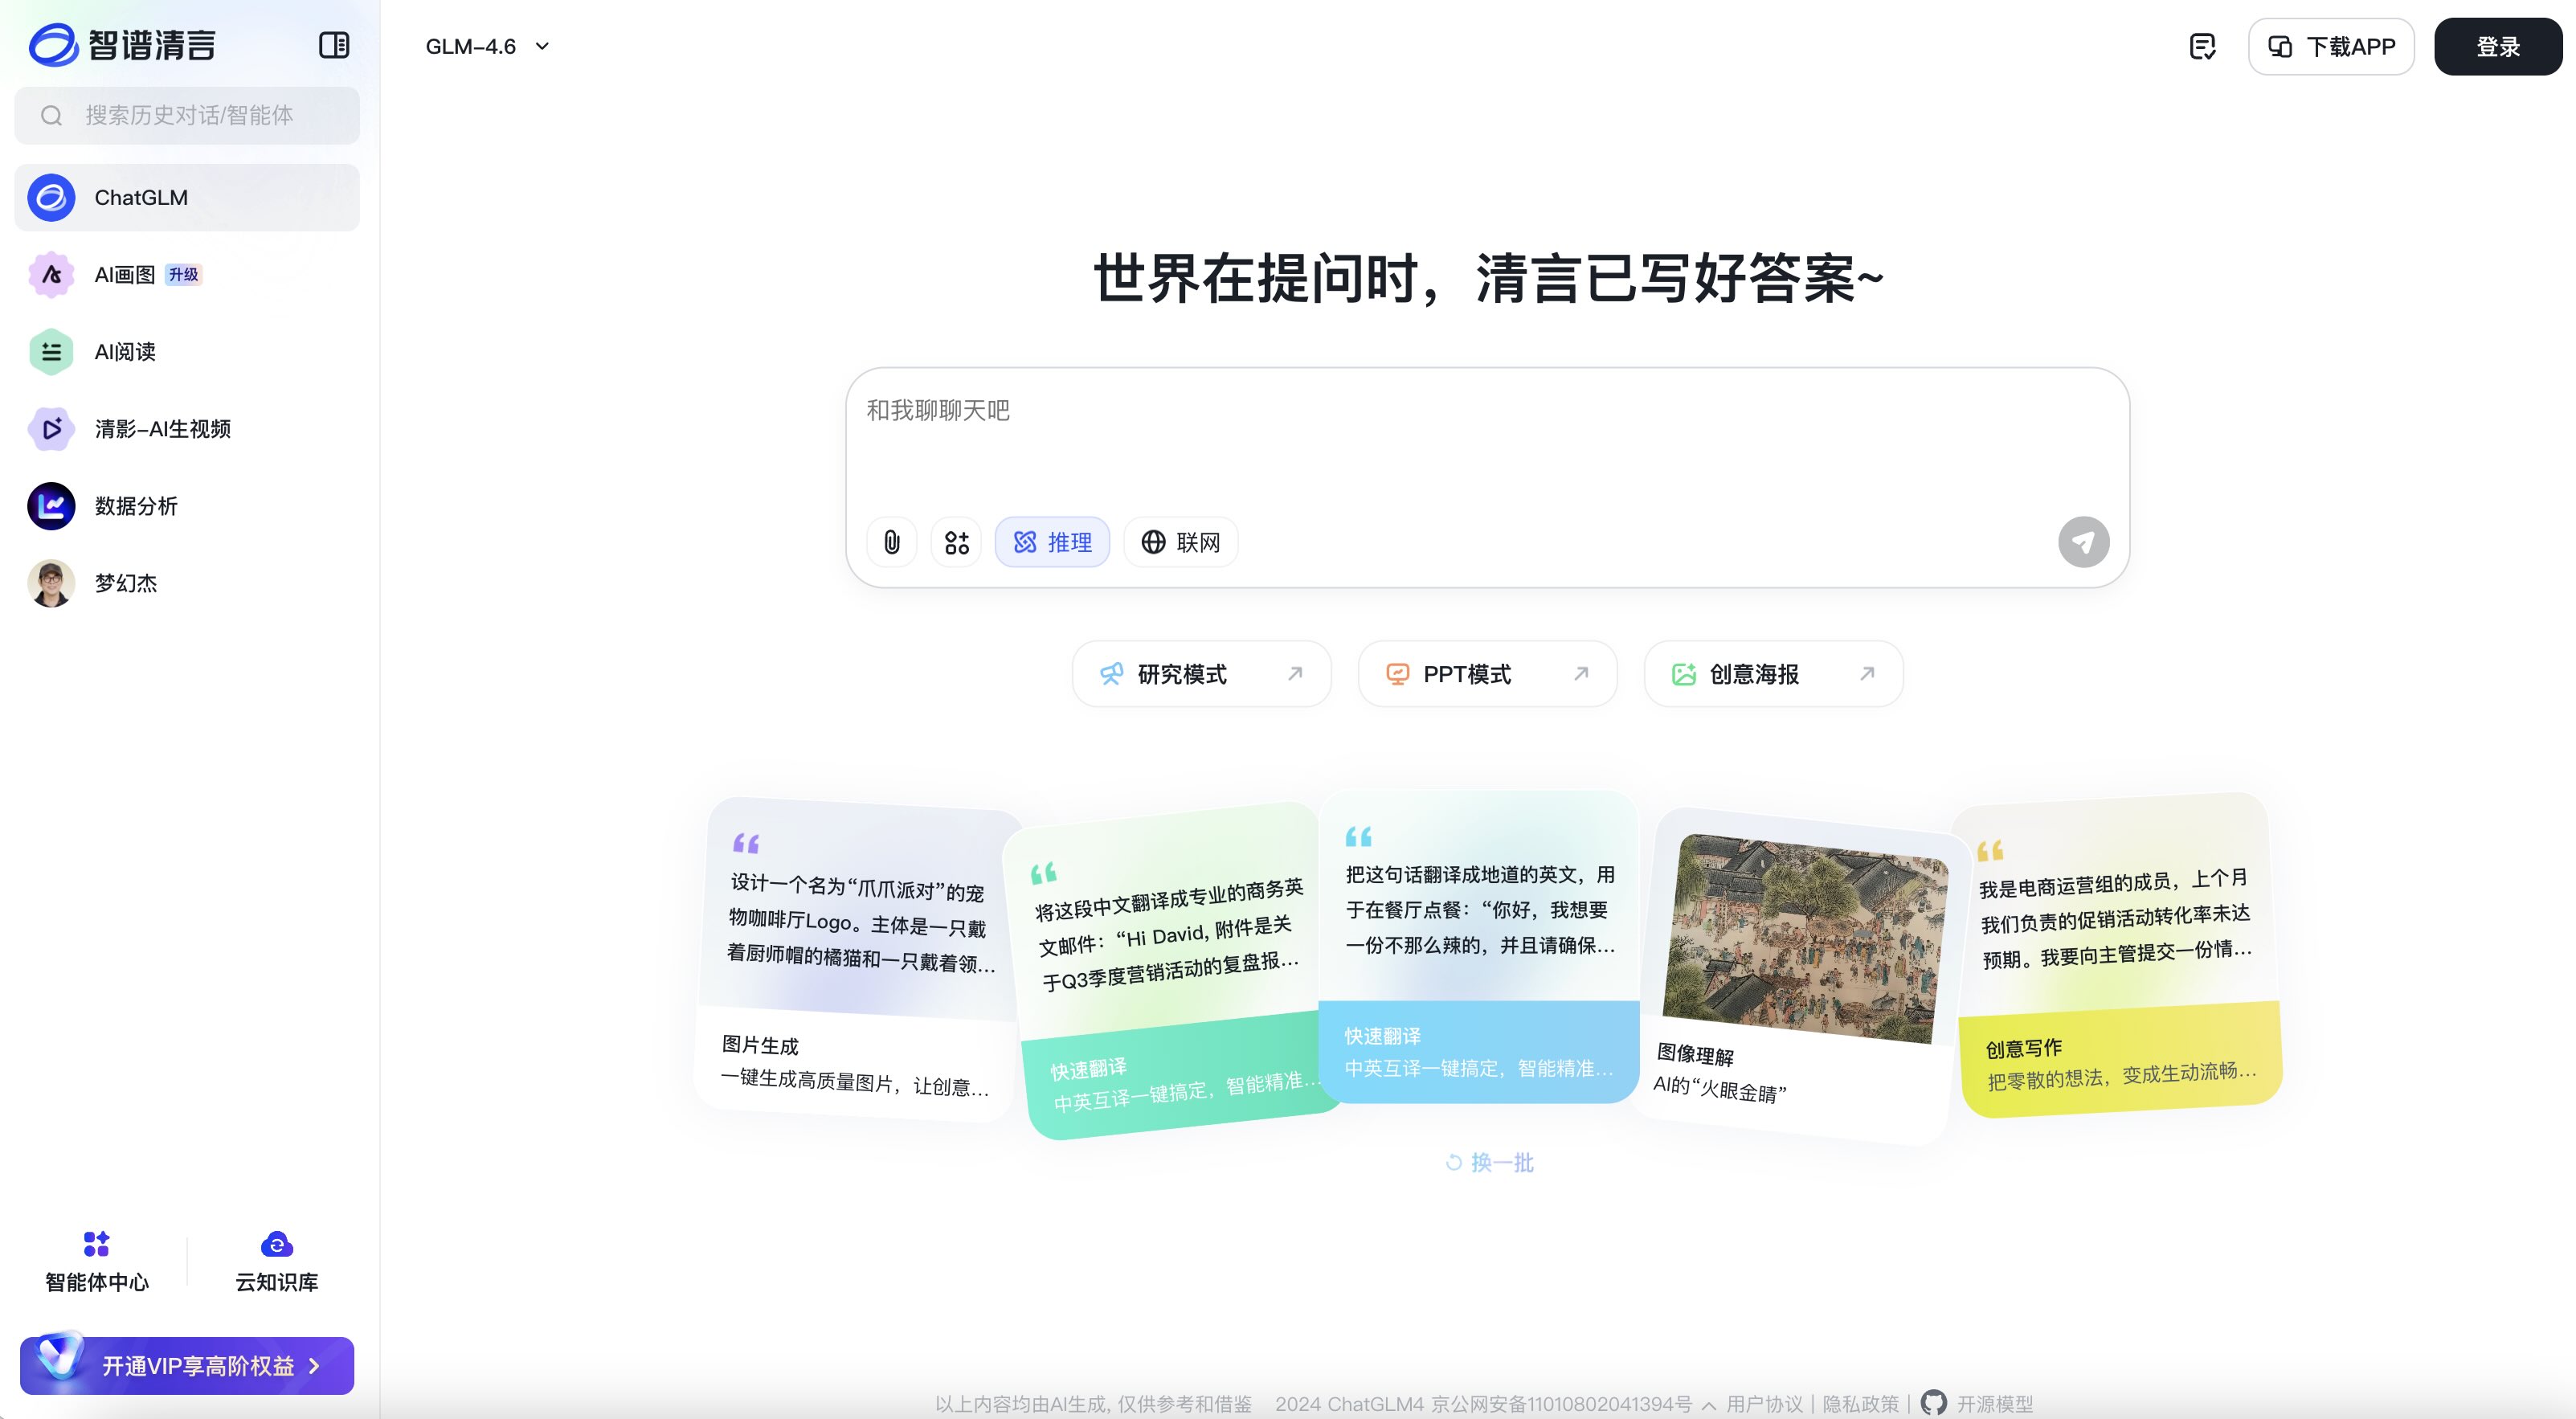Click the paperclip icon to attach a file
This screenshot has width=2576, height=1419.
[891, 541]
